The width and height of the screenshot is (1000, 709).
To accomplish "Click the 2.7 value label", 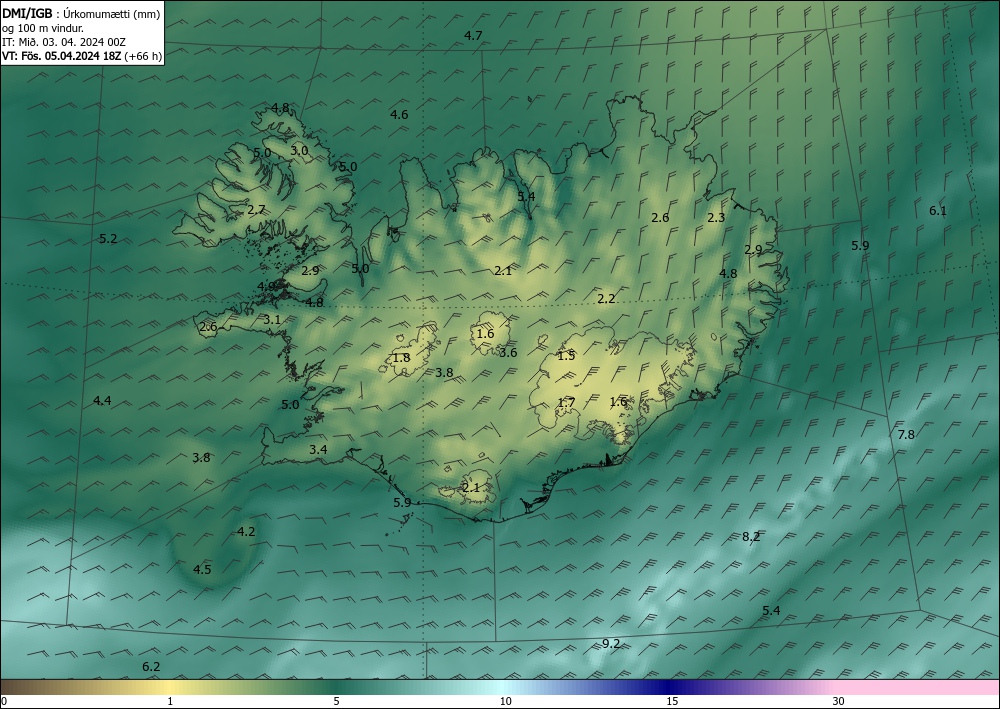I will pos(256,210).
